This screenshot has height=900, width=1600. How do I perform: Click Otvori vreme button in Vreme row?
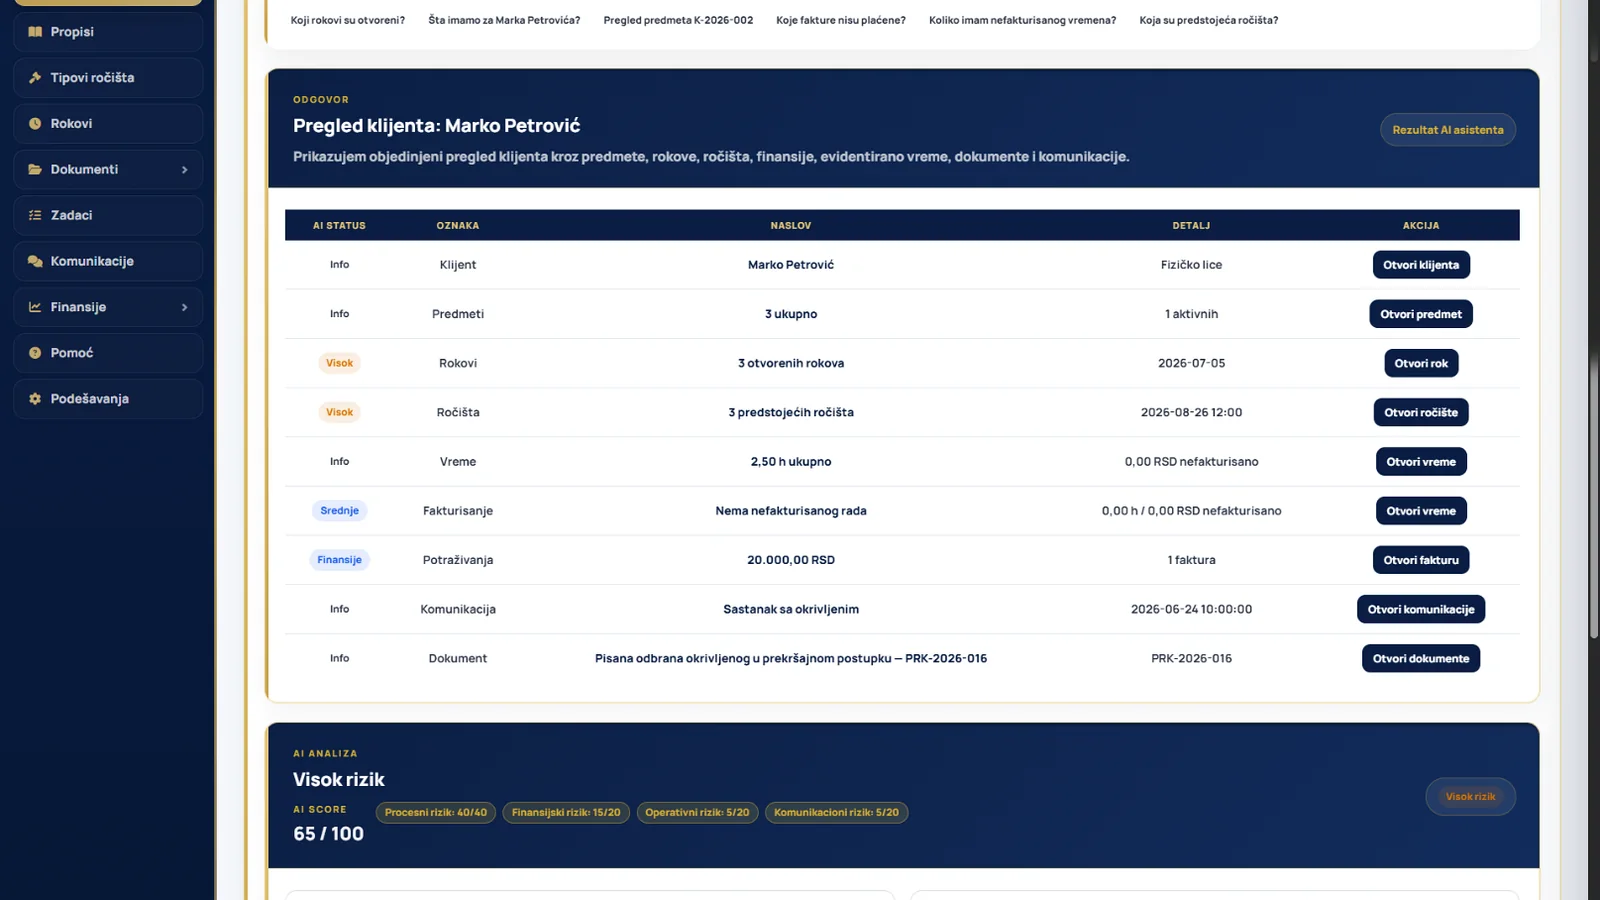point(1421,462)
